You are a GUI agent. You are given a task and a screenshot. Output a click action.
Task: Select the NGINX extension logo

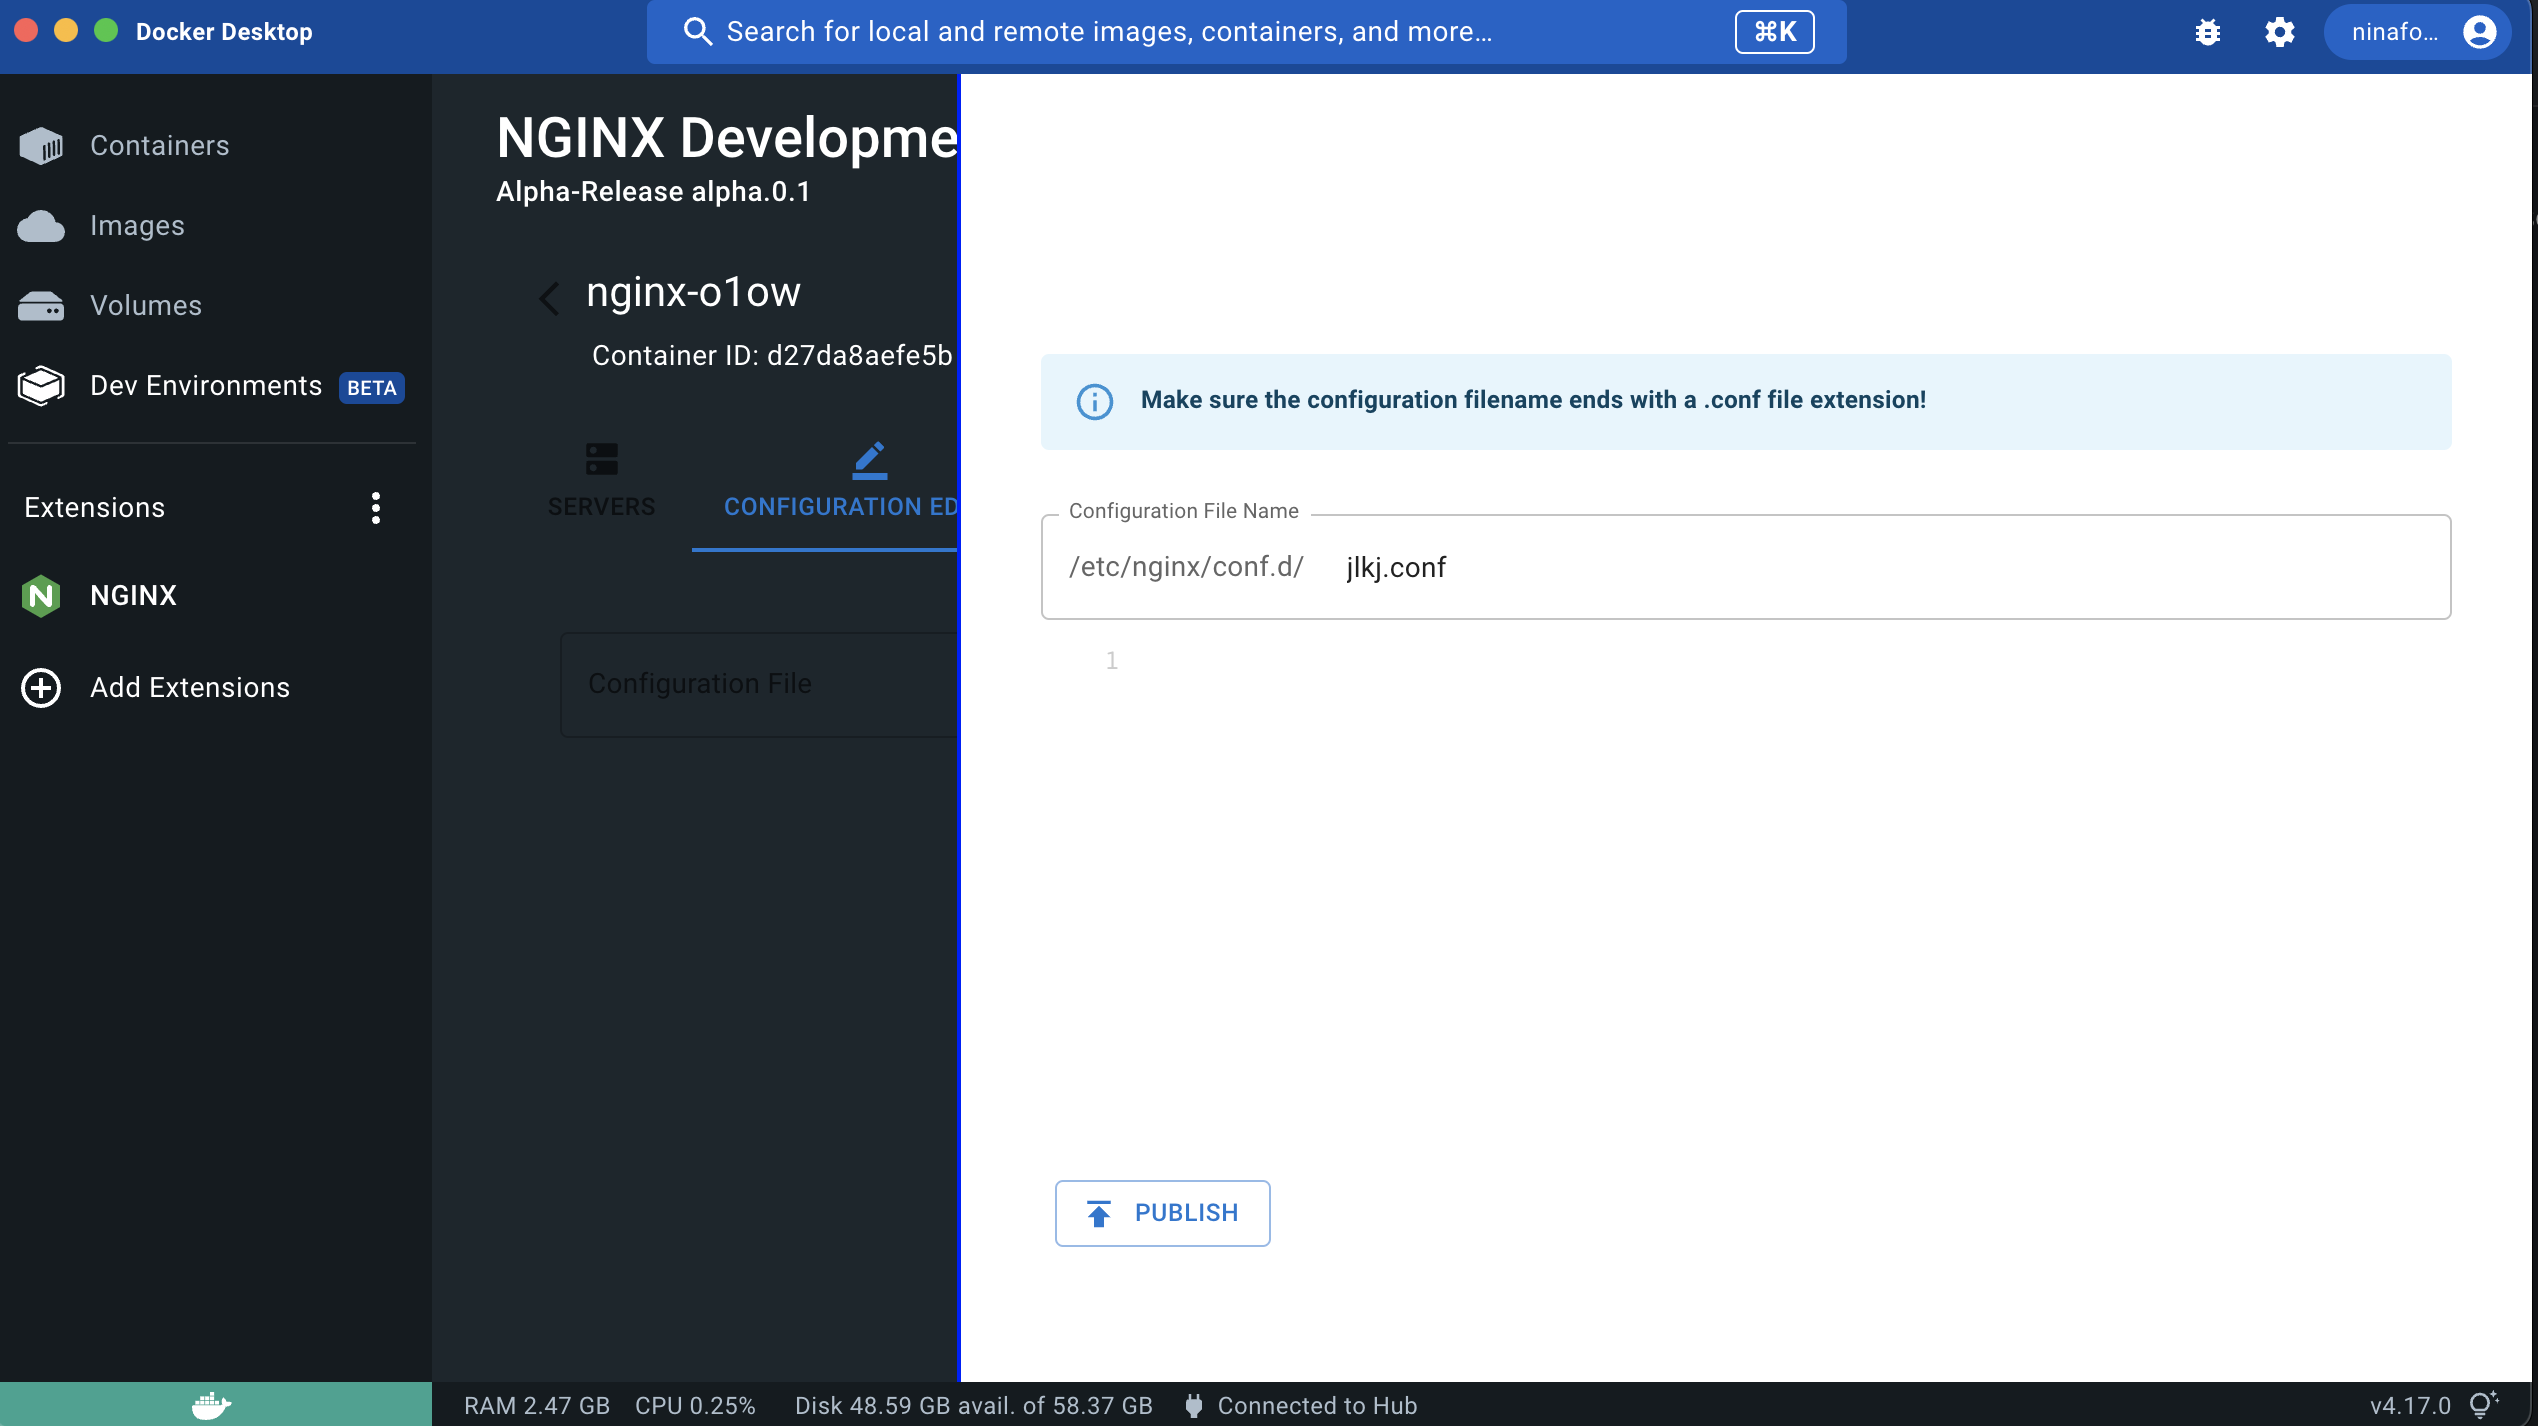pyautogui.click(x=41, y=596)
